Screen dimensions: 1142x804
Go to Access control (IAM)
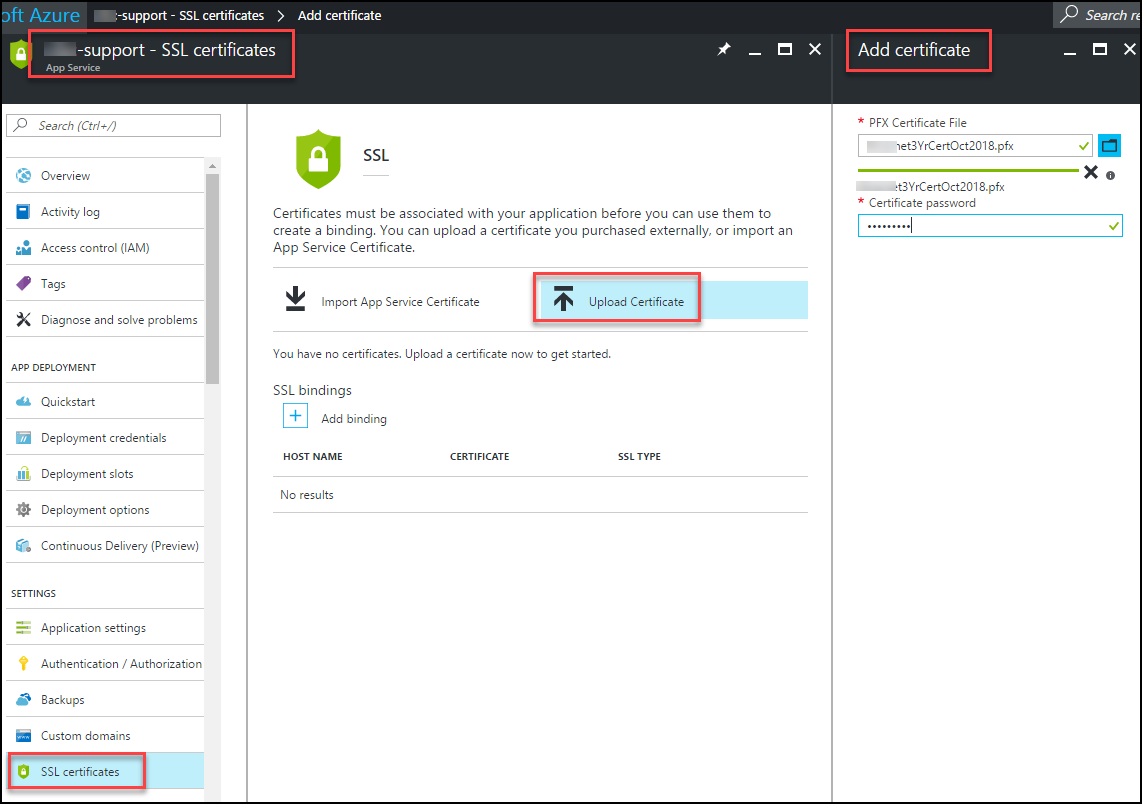coord(105,248)
